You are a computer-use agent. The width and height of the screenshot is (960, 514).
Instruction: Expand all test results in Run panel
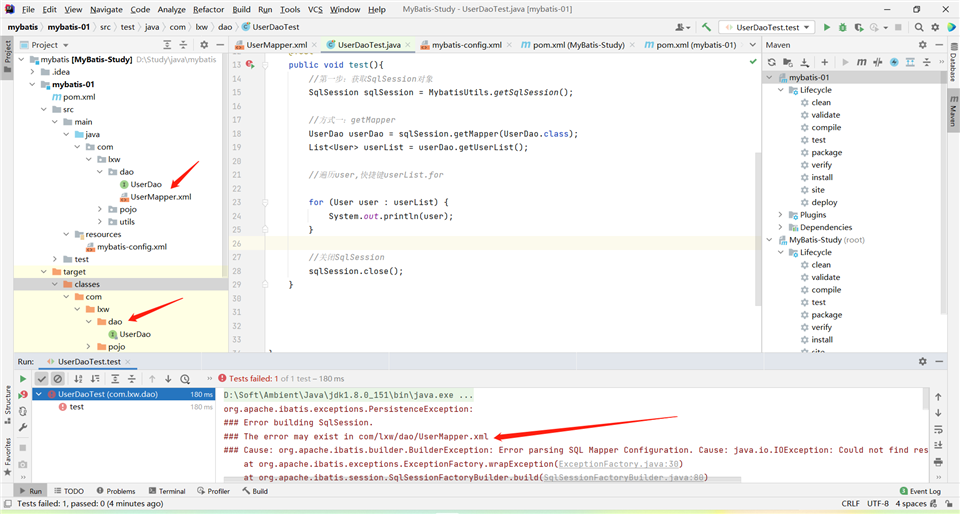115,379
